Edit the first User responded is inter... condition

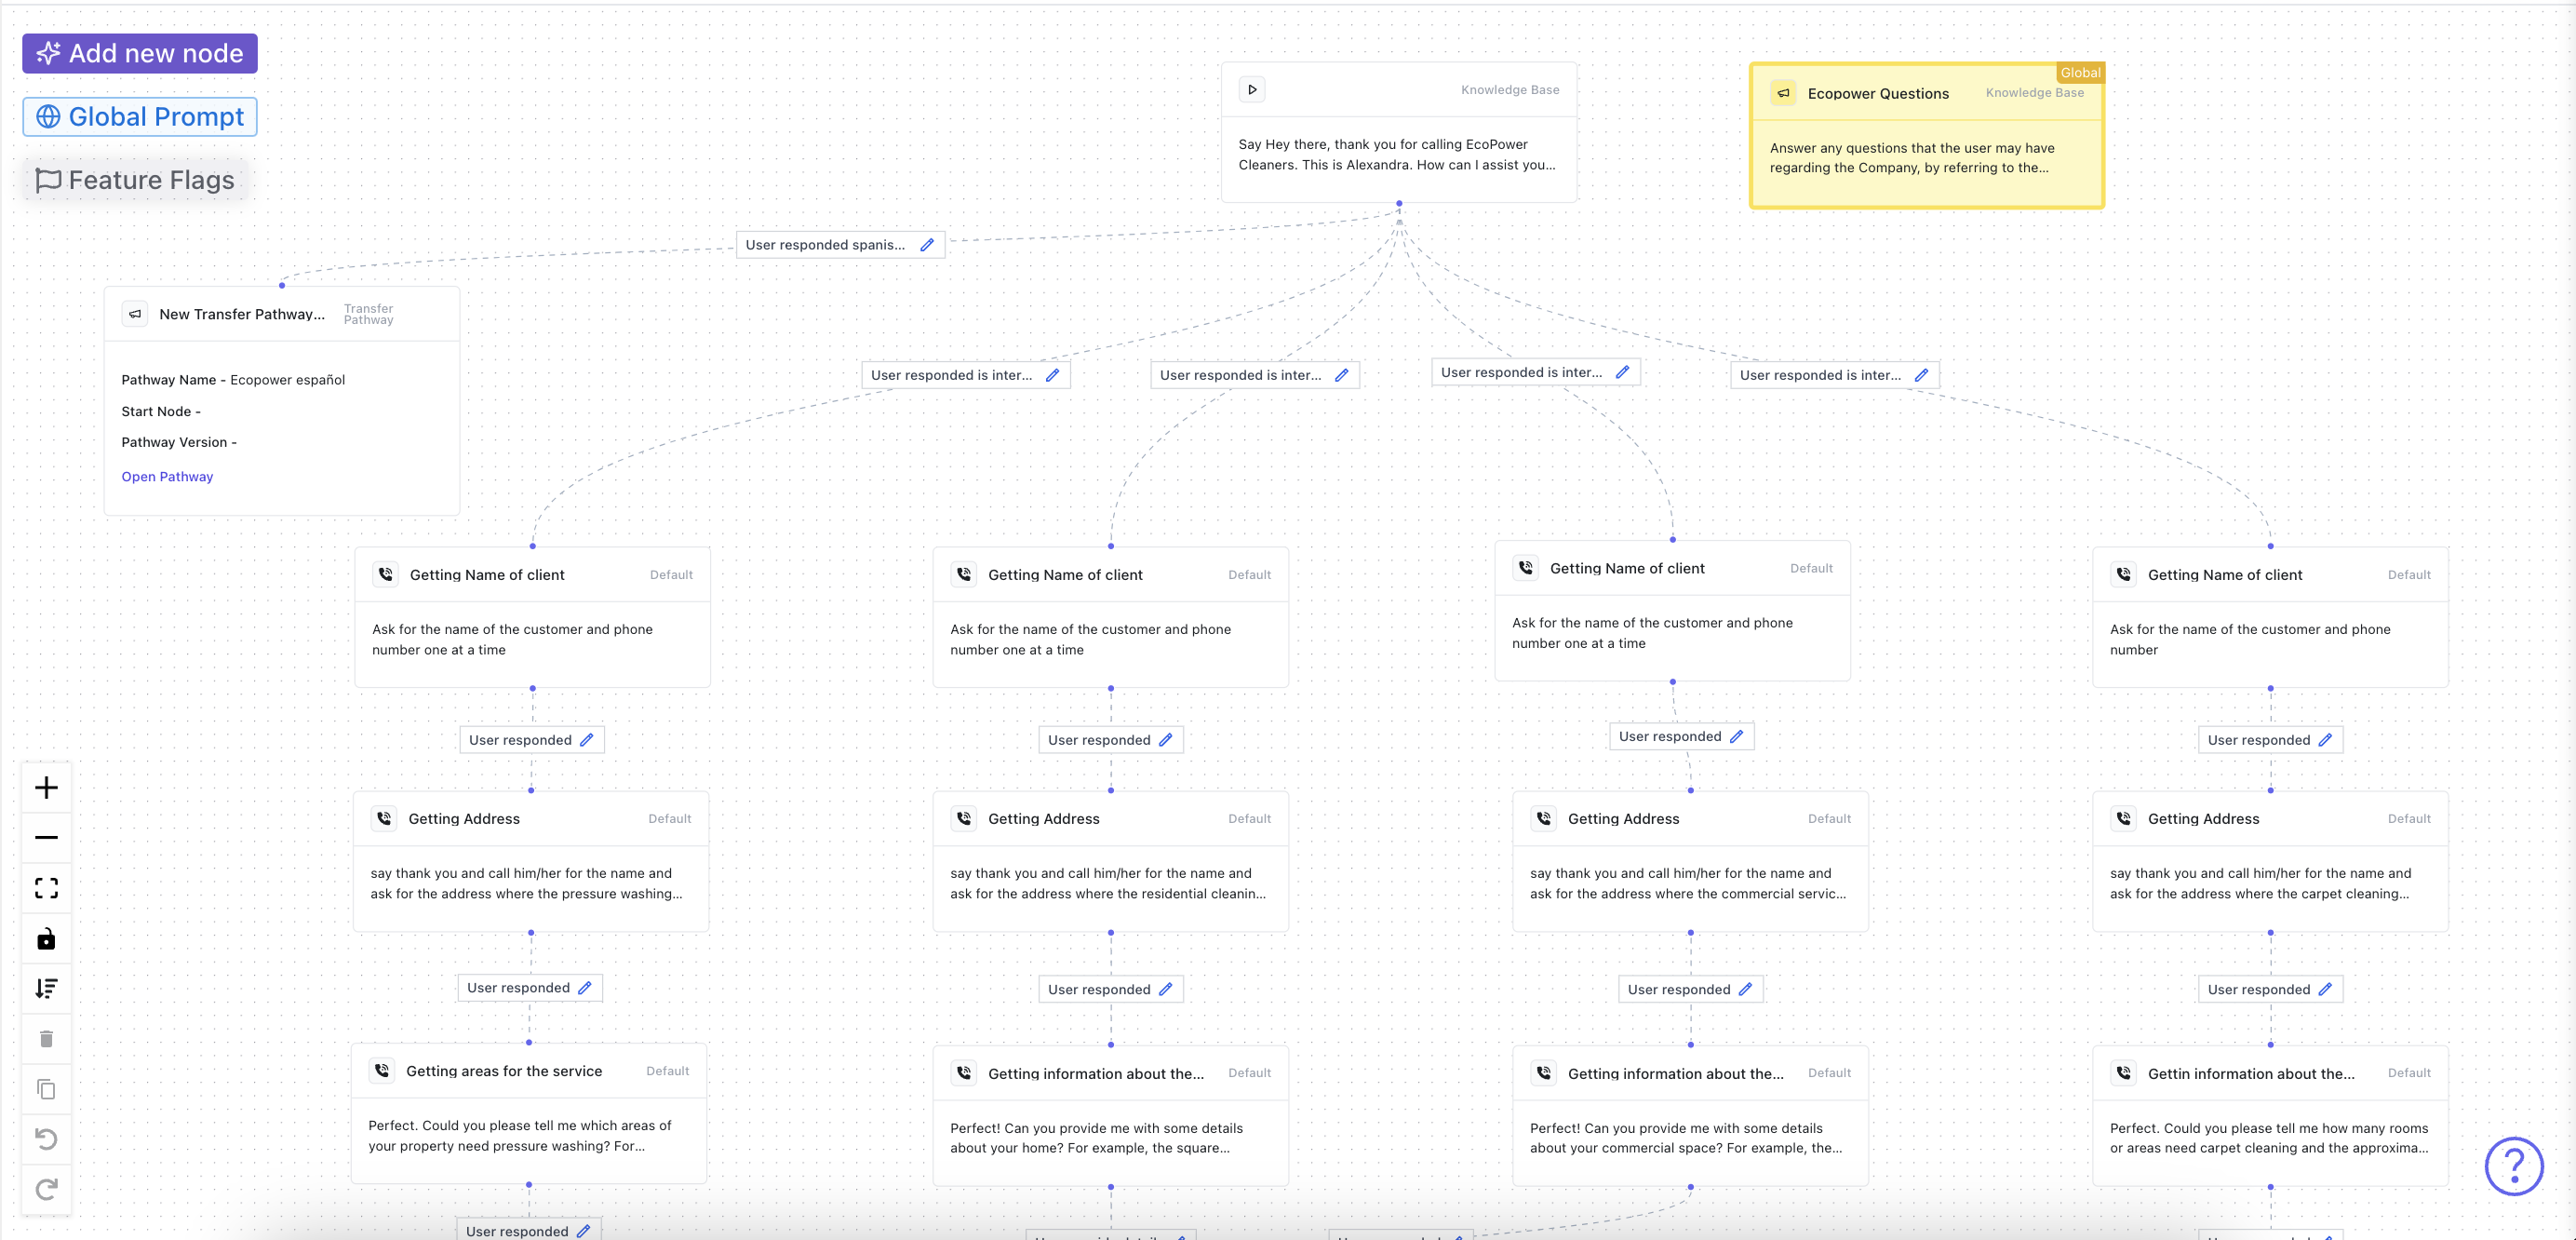click(1053, 374)
